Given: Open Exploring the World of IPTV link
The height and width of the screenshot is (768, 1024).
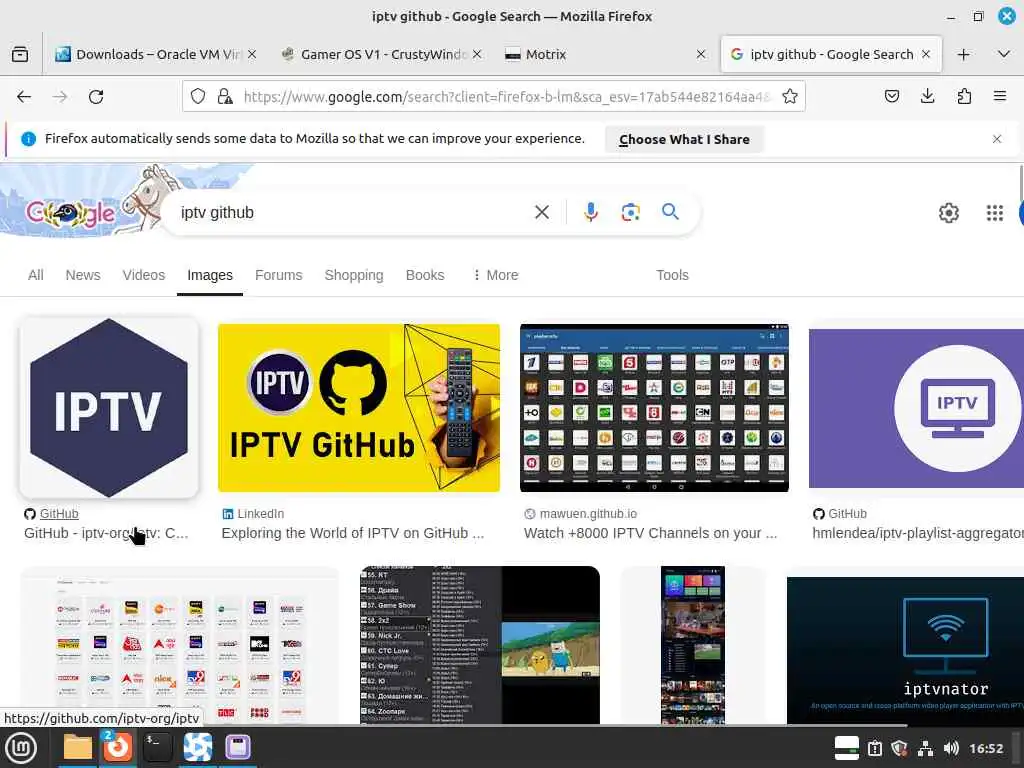Looking at the screenshot, I should 353,533.
